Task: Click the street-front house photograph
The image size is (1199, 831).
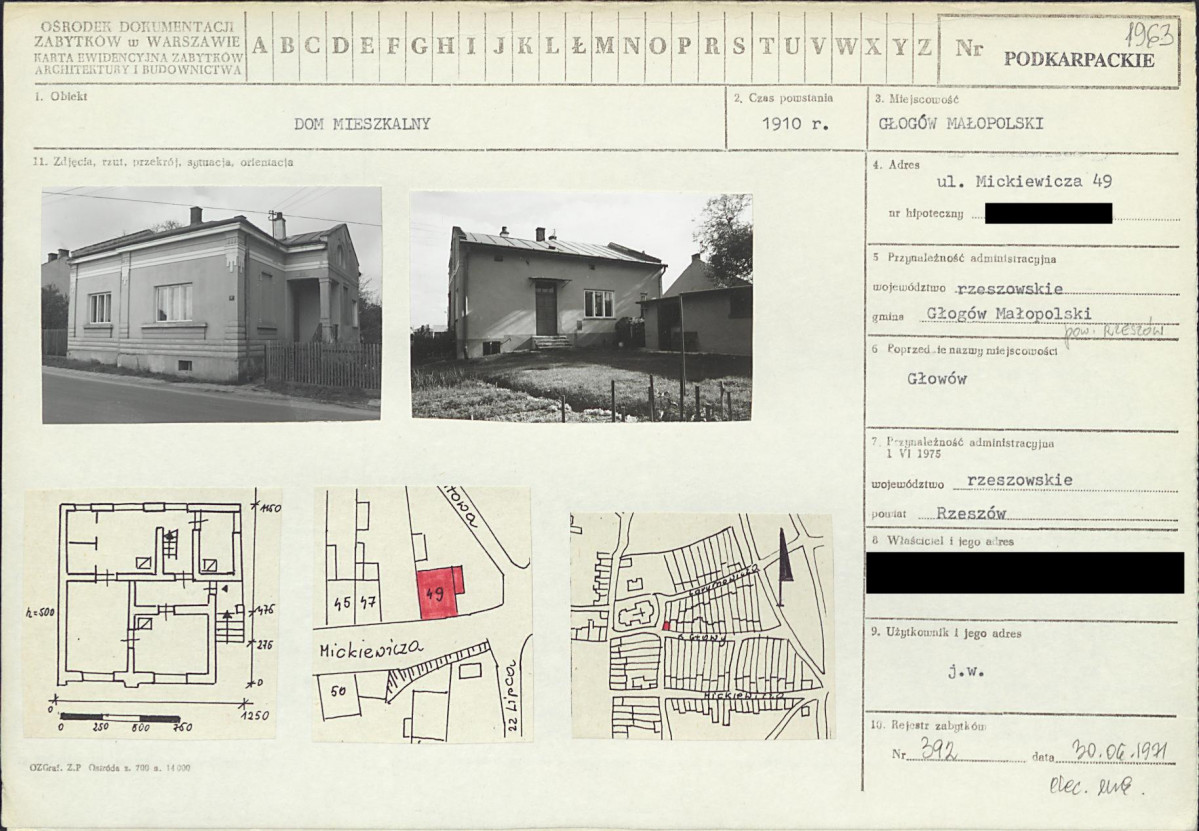Action: [x=212, y=304]
